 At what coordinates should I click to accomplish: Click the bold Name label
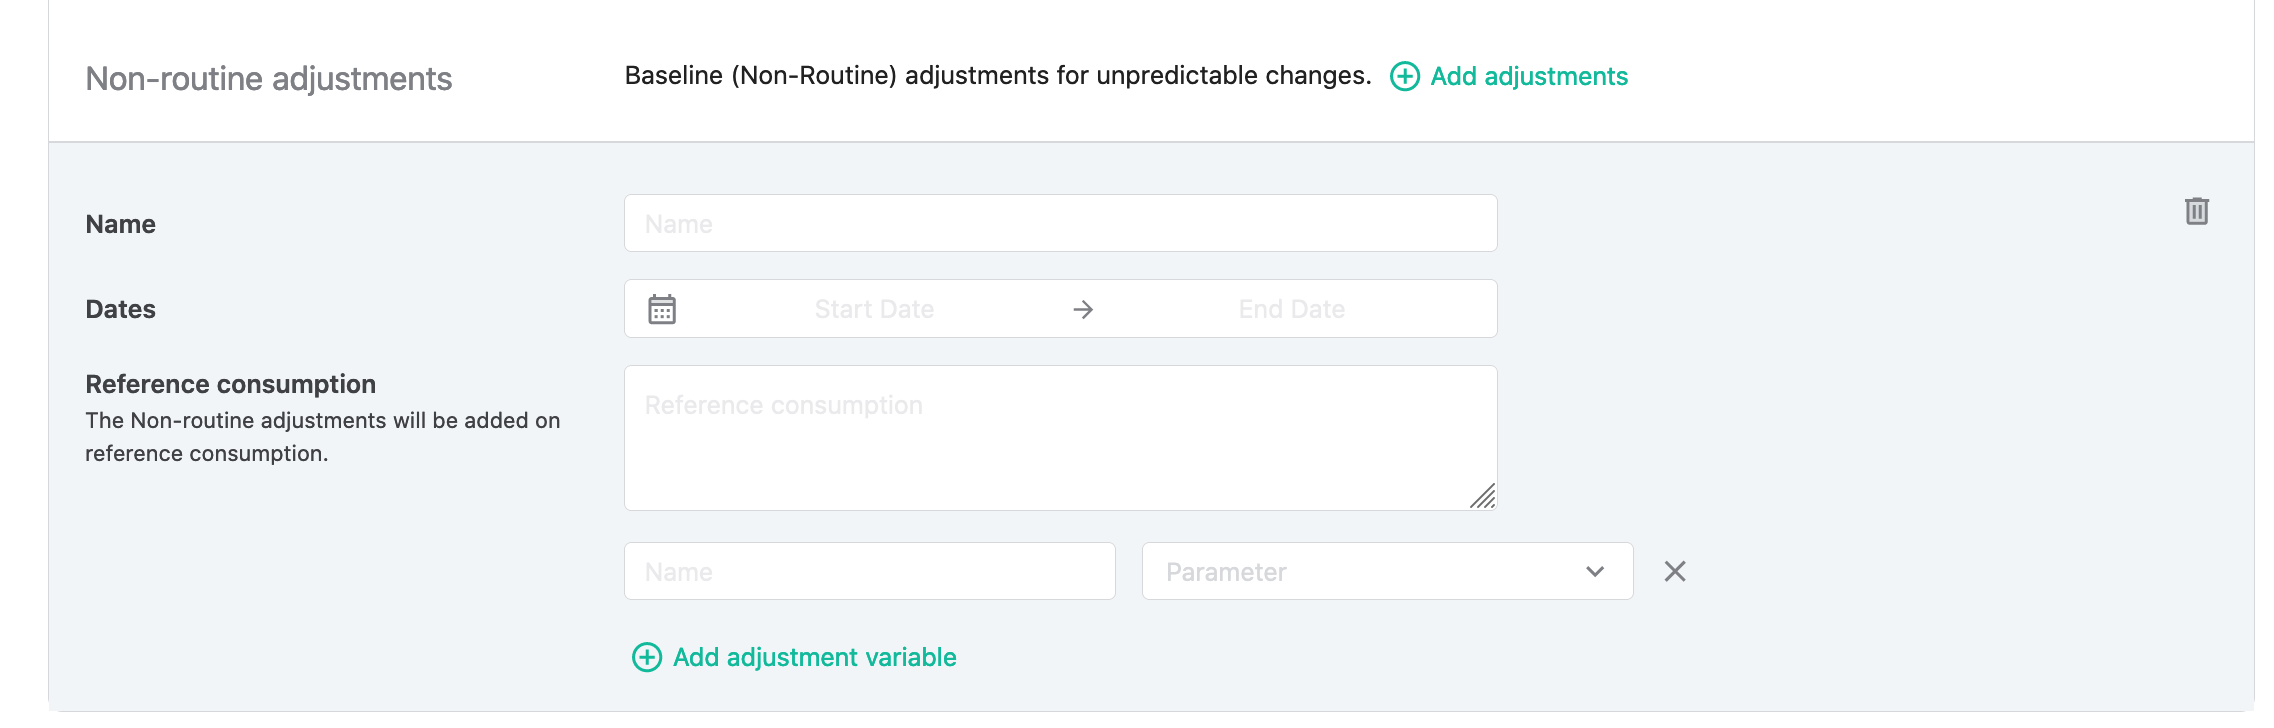121,224
